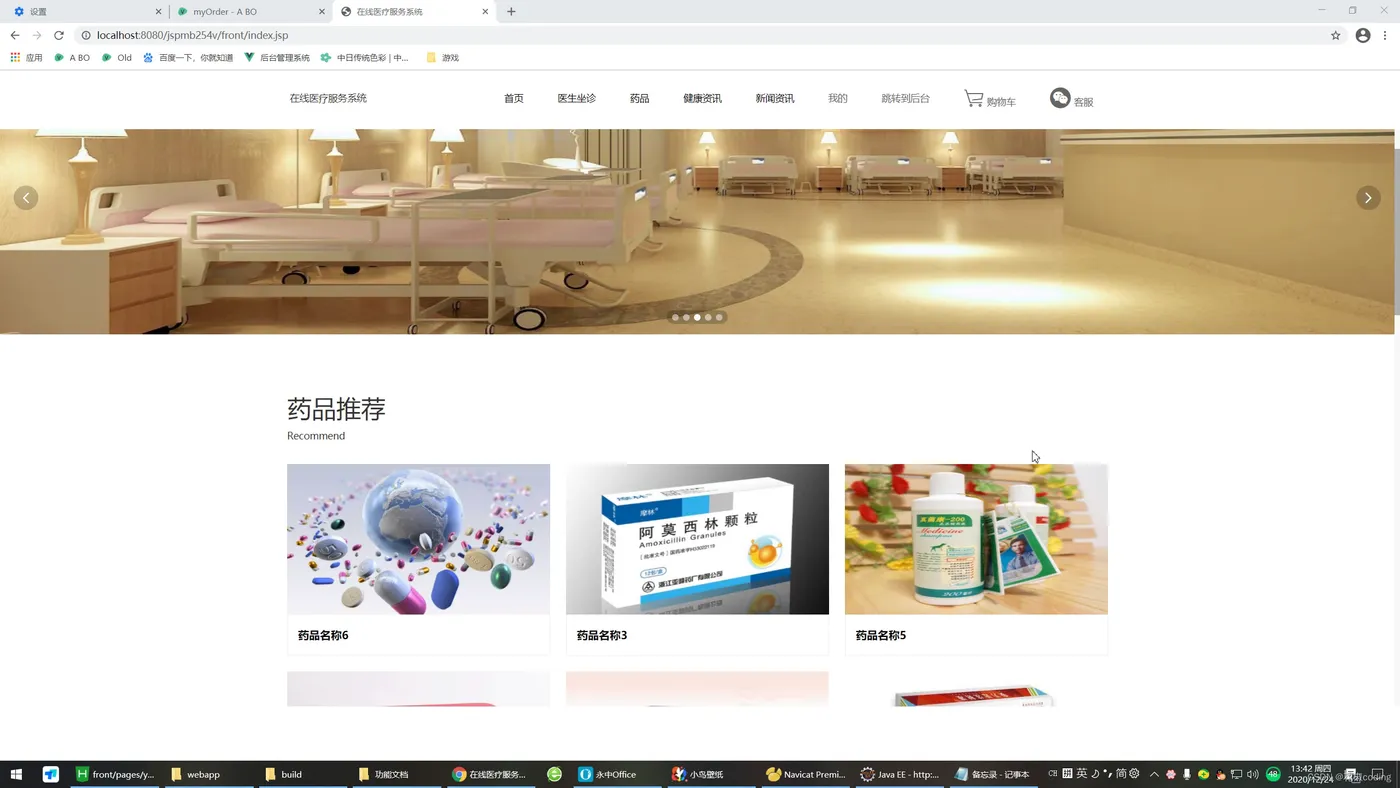Close the myOrder - A BO tab
Viewport: 1400px width, 788px height.
322,12
